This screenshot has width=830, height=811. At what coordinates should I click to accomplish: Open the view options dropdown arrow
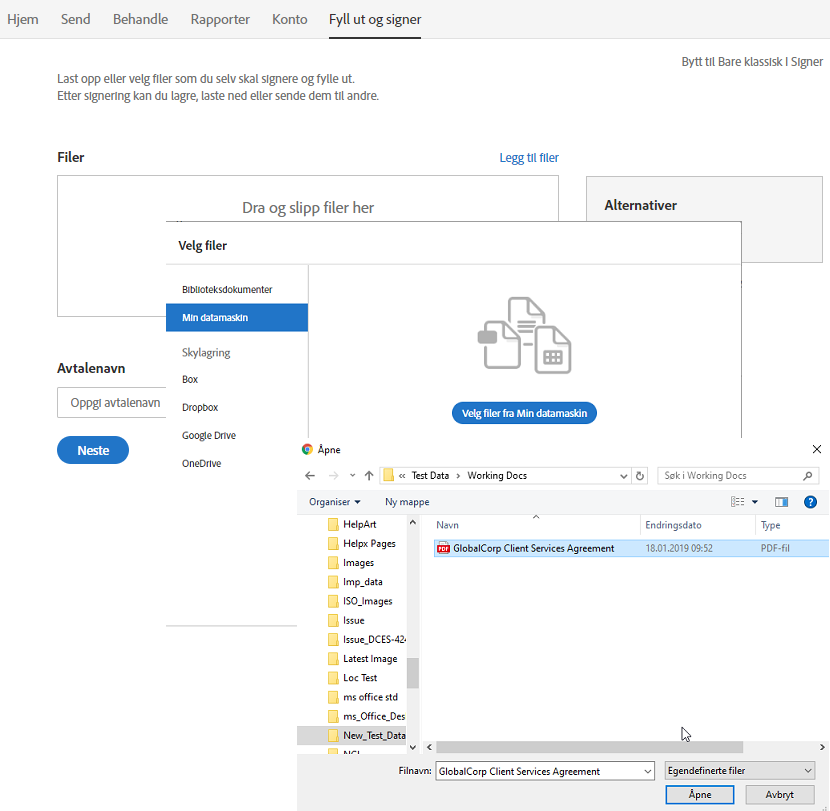[755, 502]
